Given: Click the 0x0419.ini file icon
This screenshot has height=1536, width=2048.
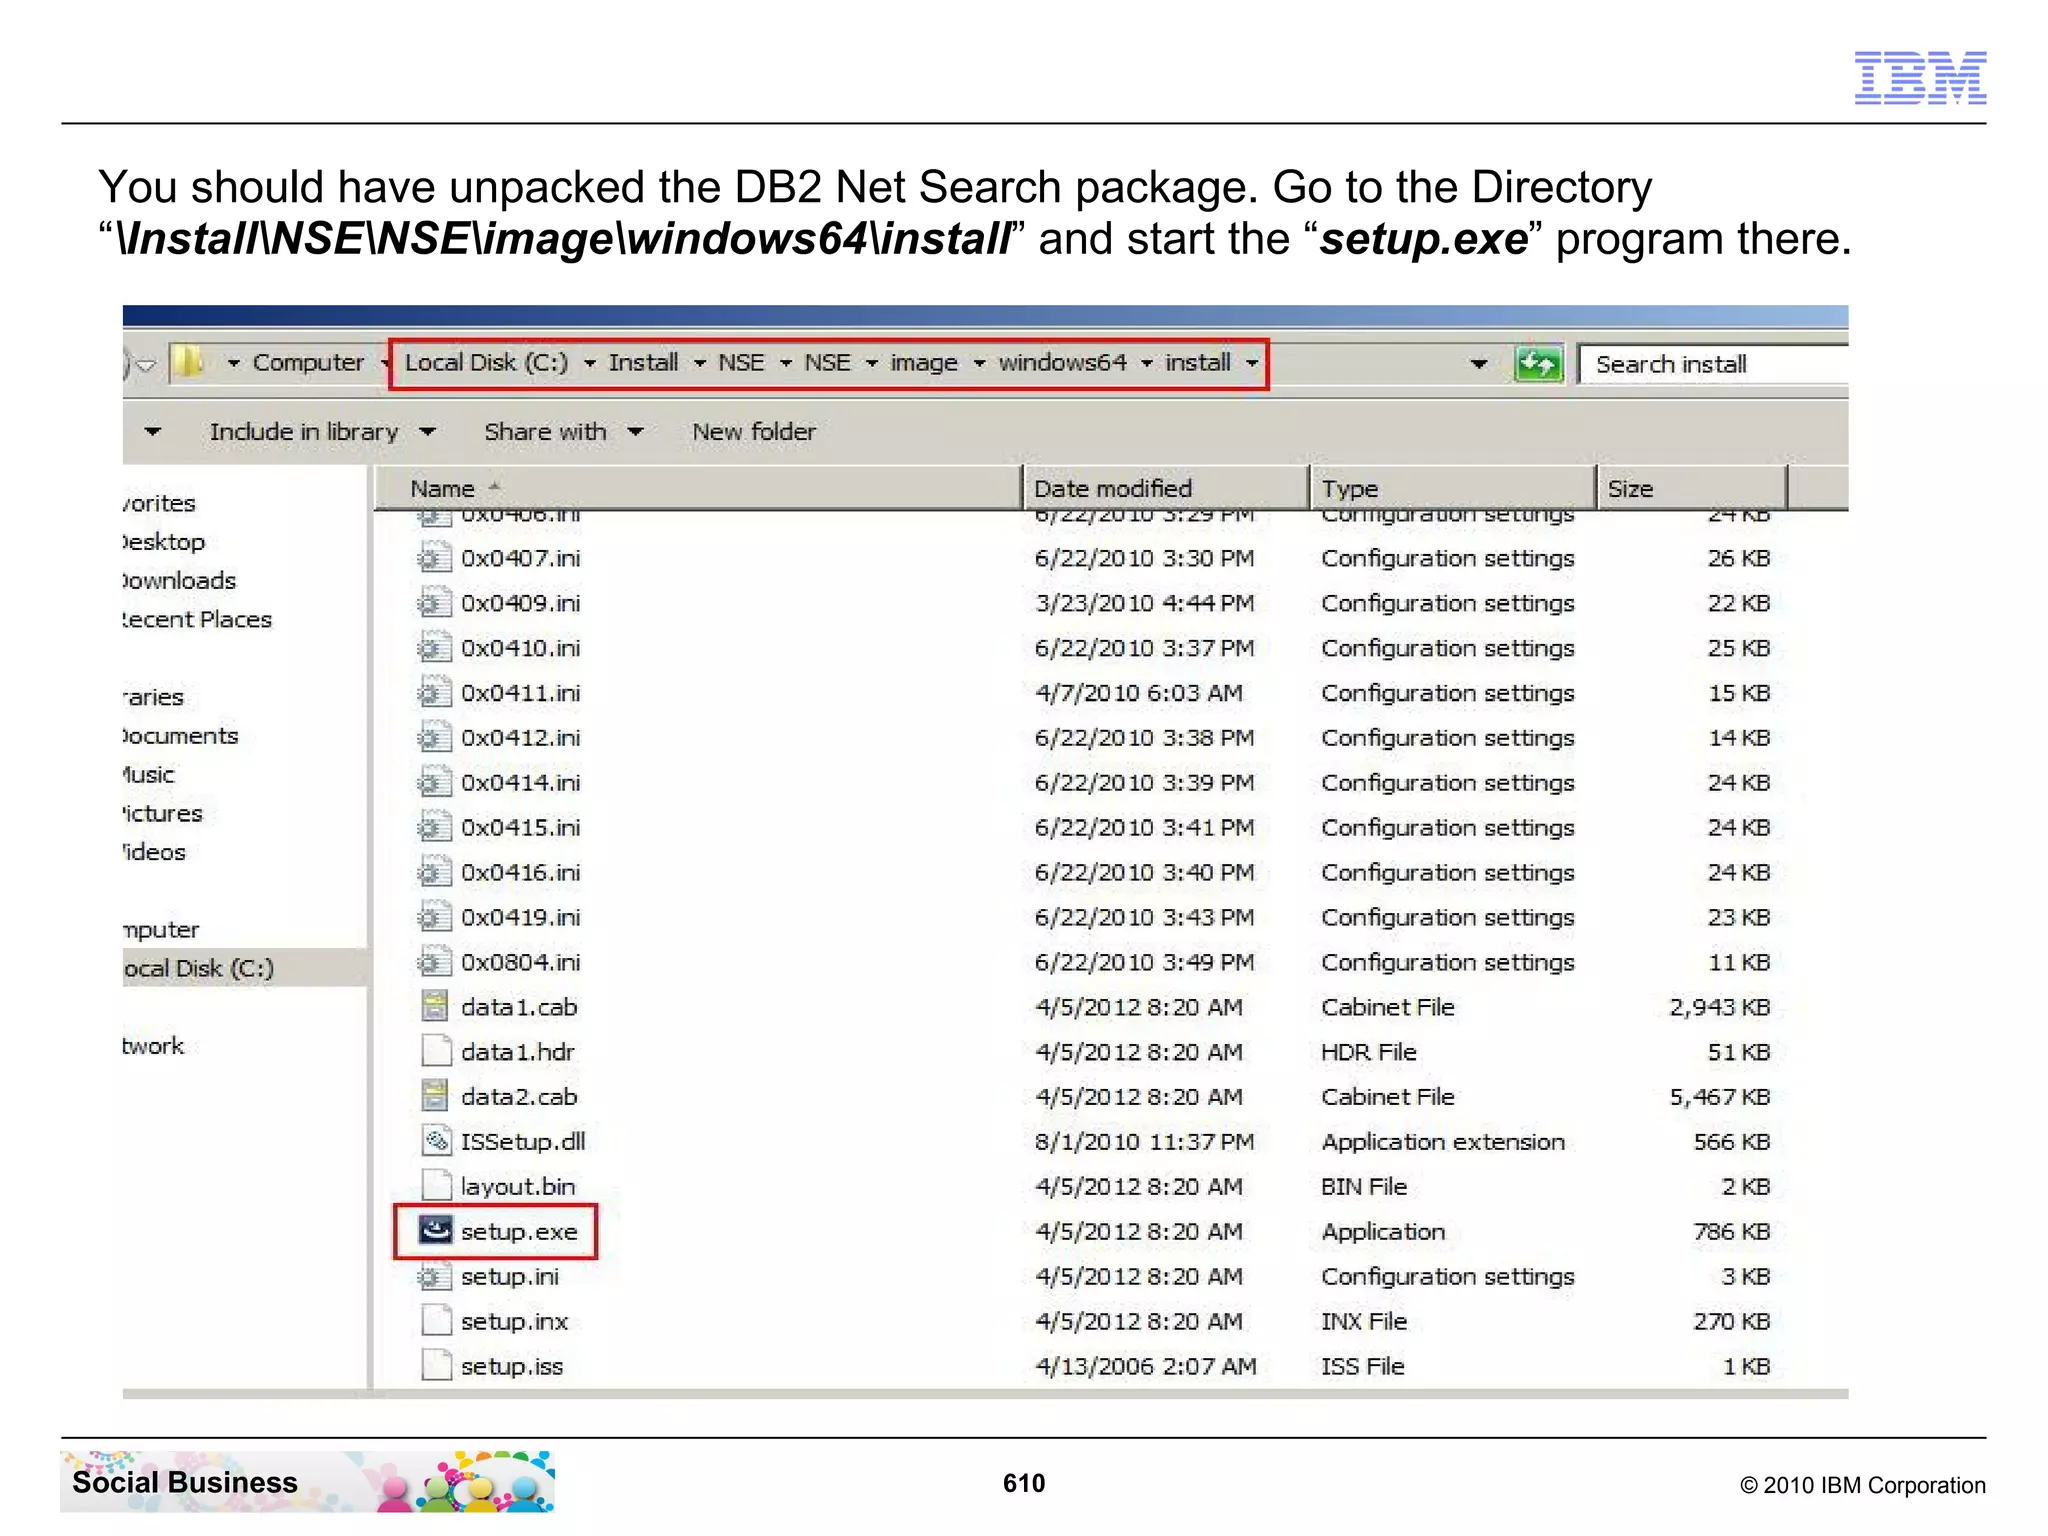Looking at the screenshot, I should 433,917.
